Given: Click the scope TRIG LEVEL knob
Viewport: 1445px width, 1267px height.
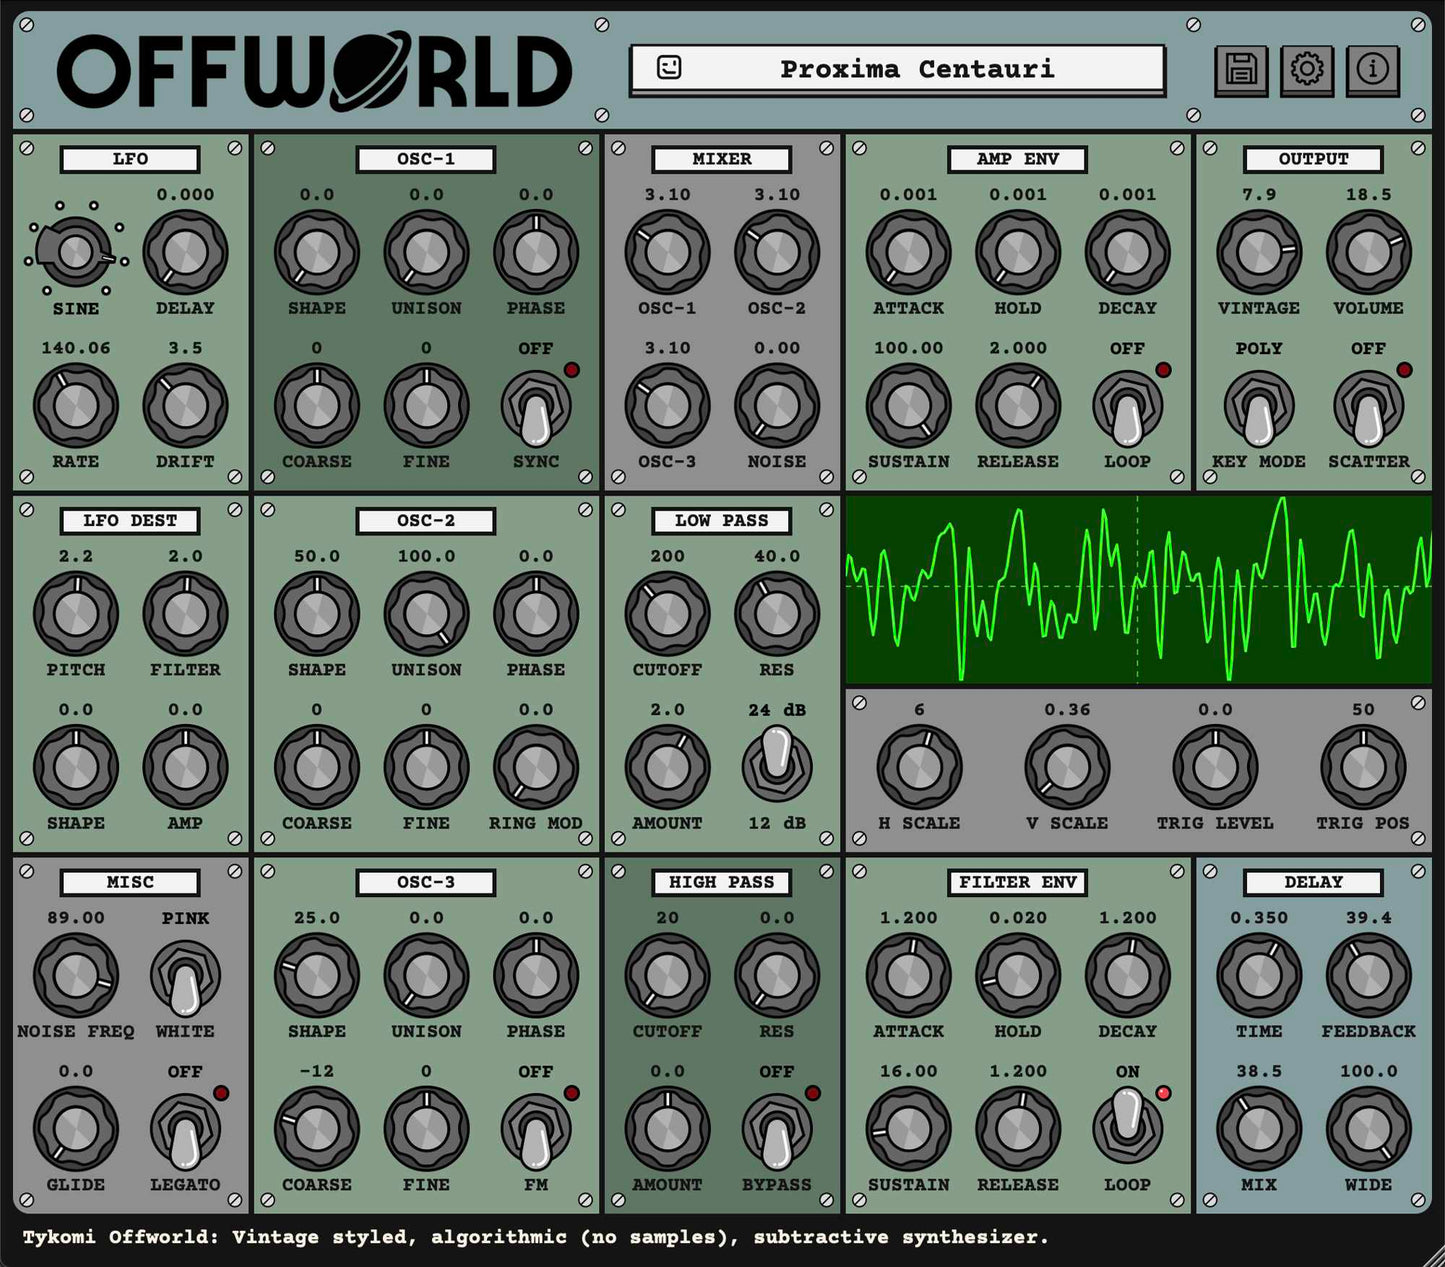Looking at the screenshot, I should pos(1215,768).
